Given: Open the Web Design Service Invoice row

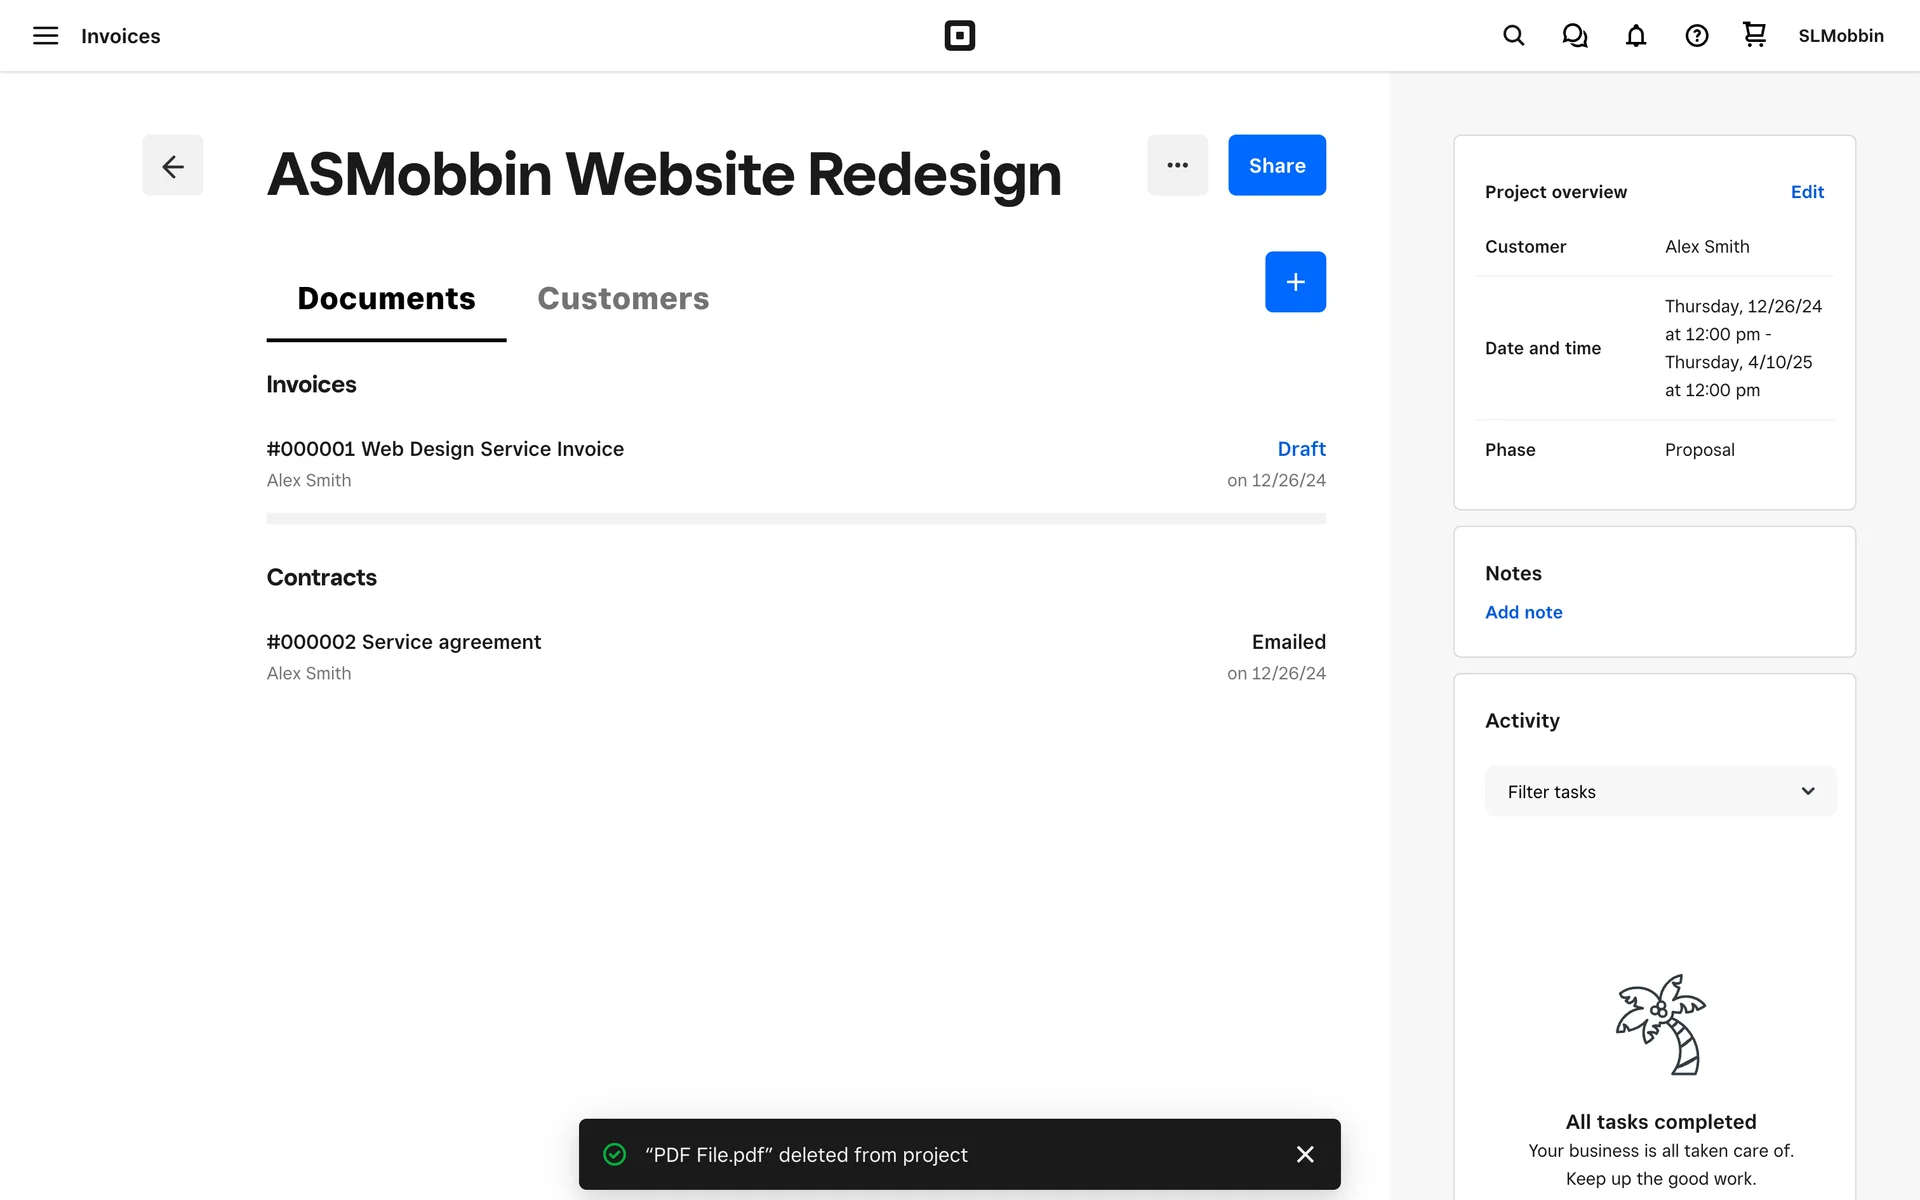Looking at the screenshot, I should pos(445,449).
